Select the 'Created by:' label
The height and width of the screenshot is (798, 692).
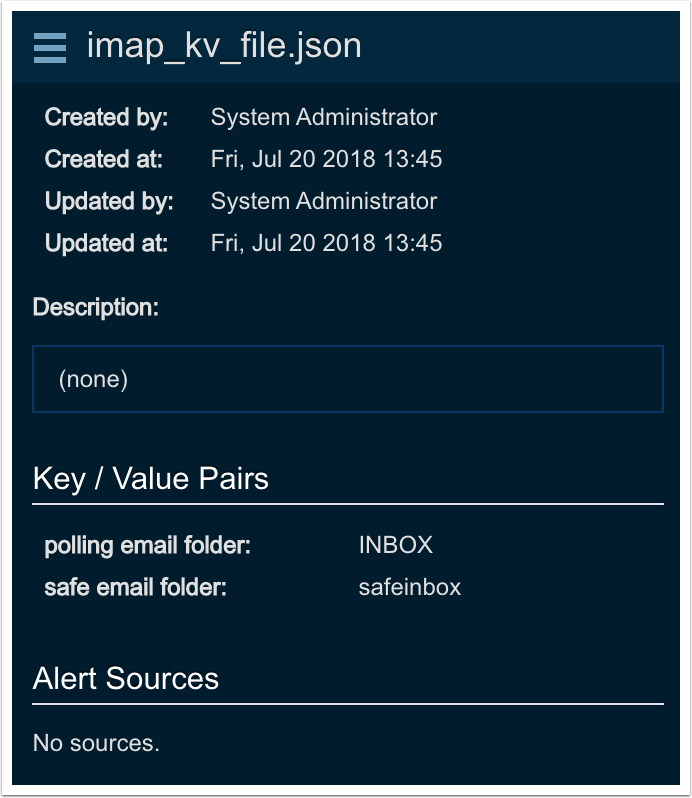pos(106,117)
